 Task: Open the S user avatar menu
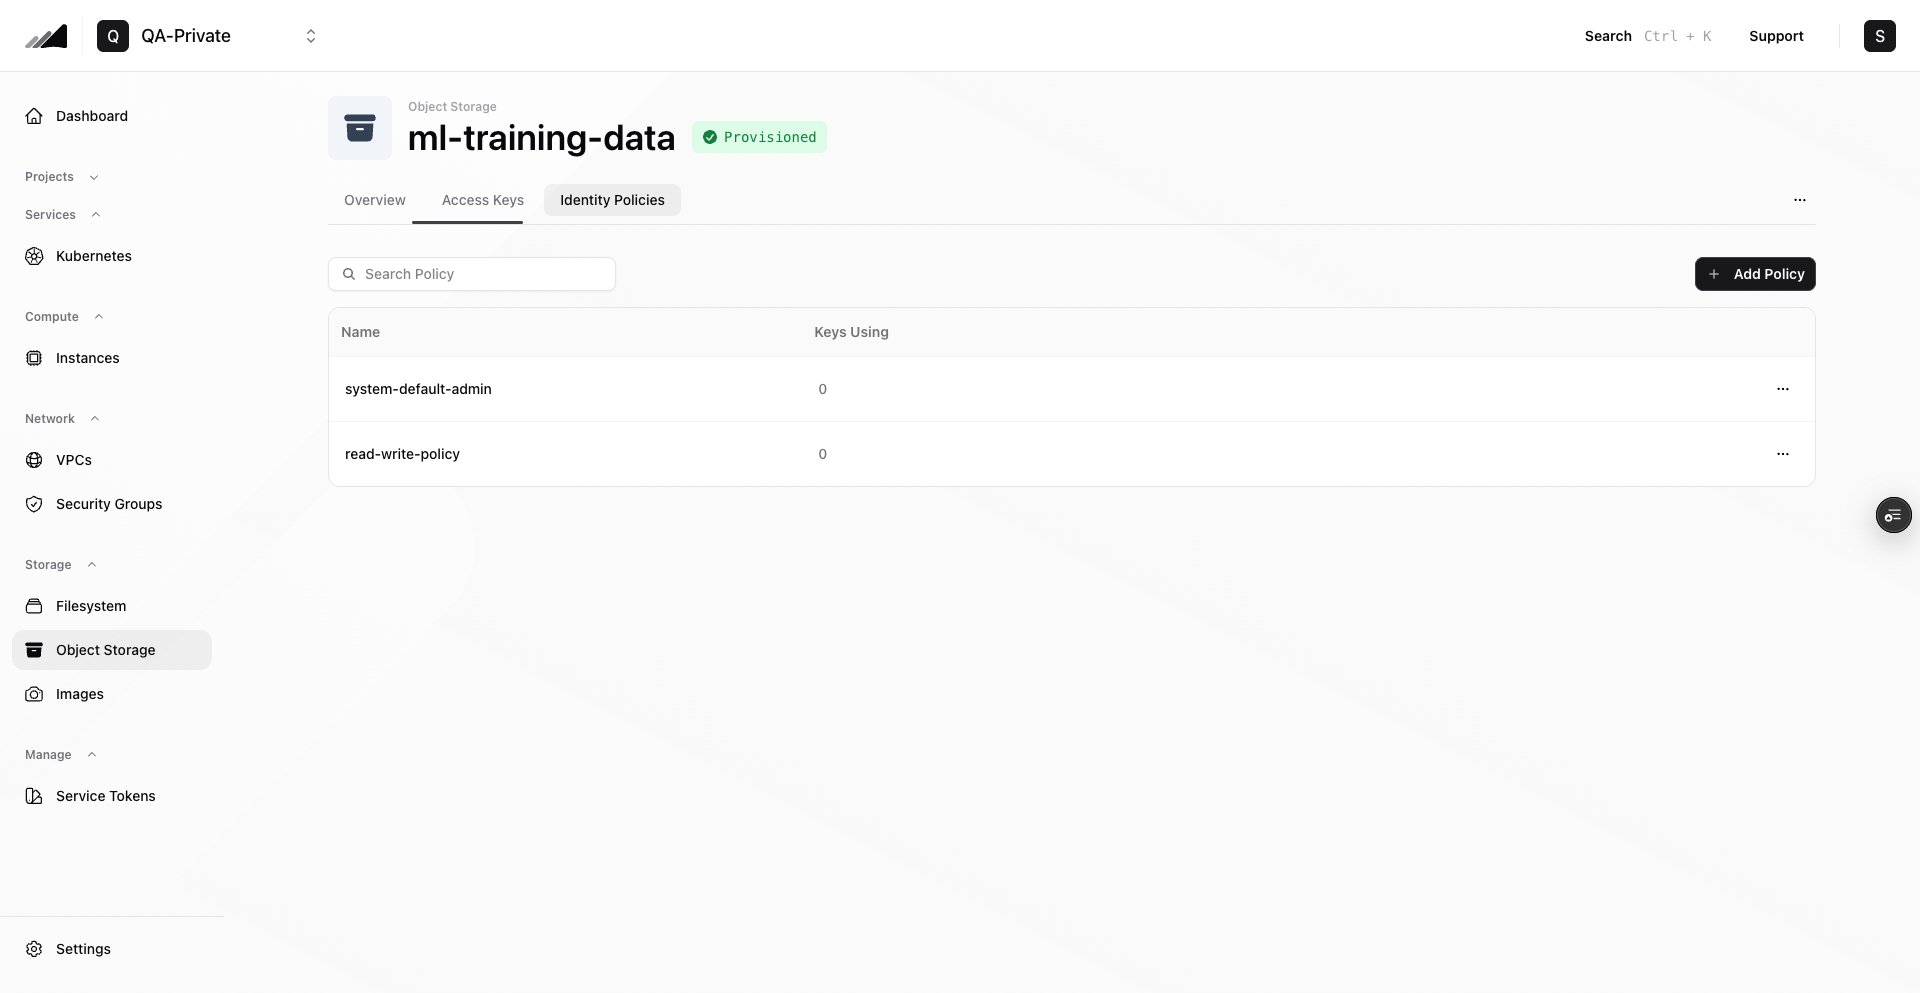pyautogui.click(x=1880, y=36)
